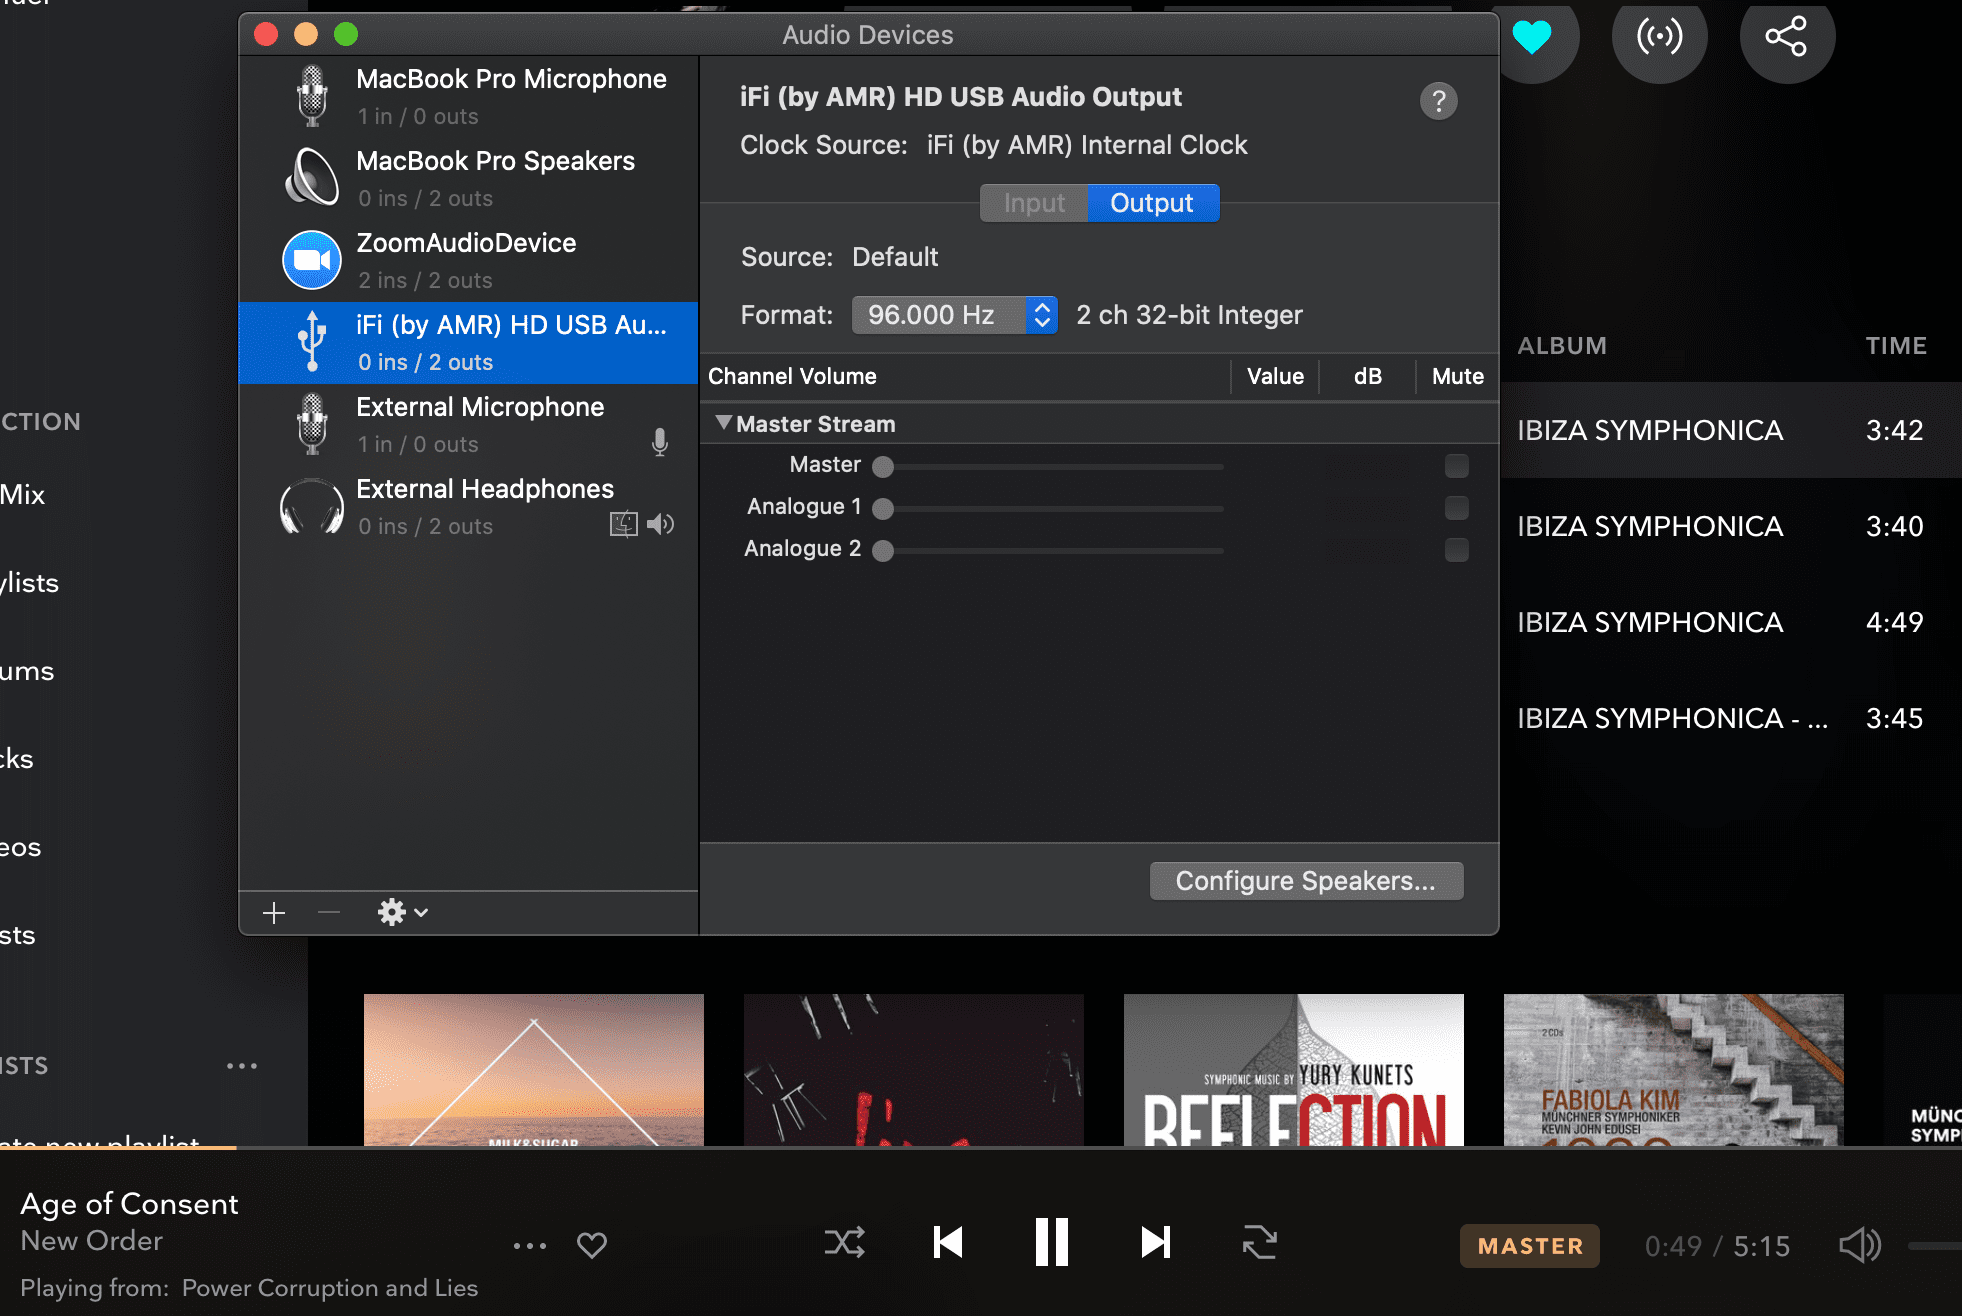Click the volume speaker icon in player
Screen dimensions: 1962x1316
[x=1860, y=1245]
